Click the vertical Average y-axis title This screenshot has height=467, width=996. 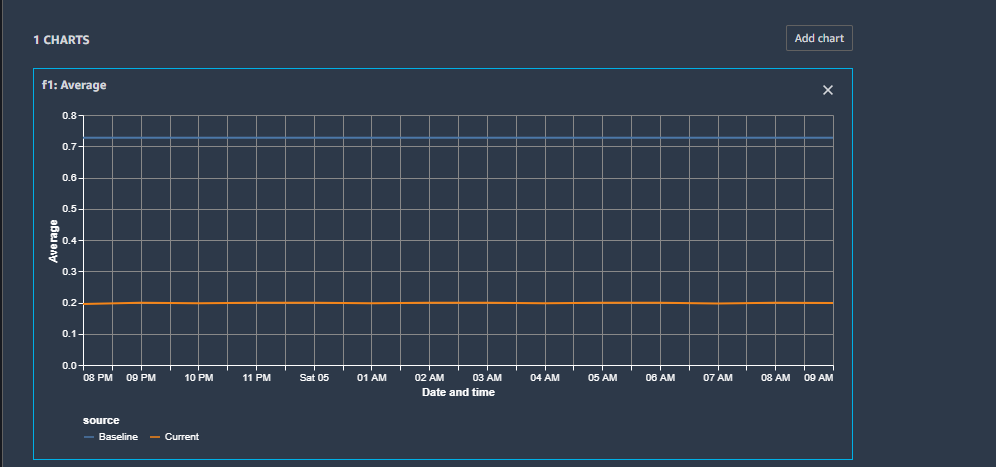(54, 241)
